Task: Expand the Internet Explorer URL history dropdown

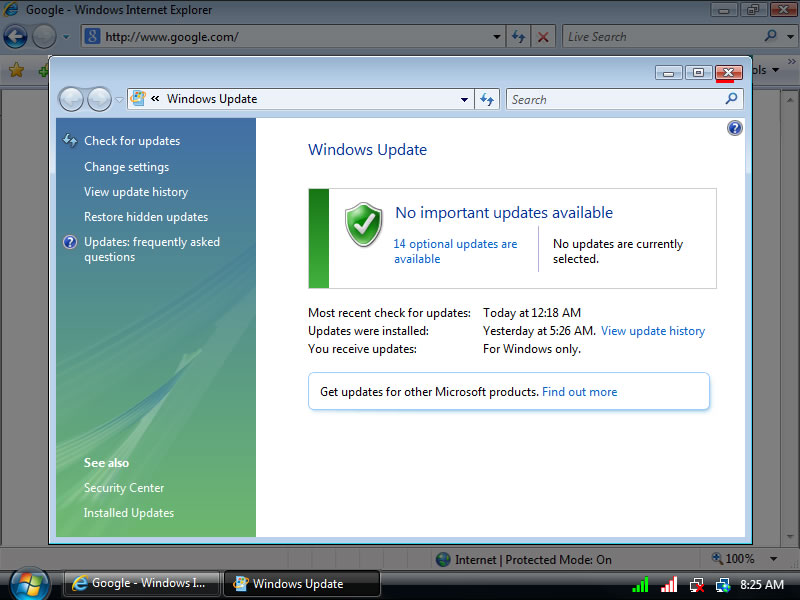Action: tap(498, 37)
